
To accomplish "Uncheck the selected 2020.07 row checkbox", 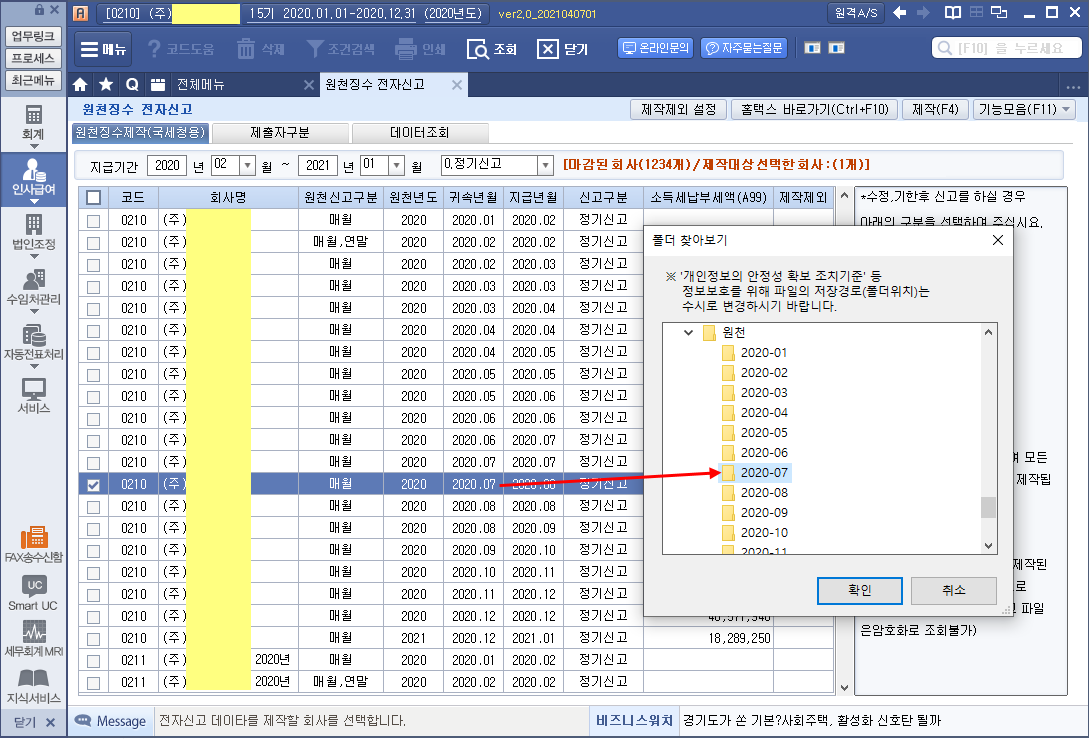I will 93,484.
